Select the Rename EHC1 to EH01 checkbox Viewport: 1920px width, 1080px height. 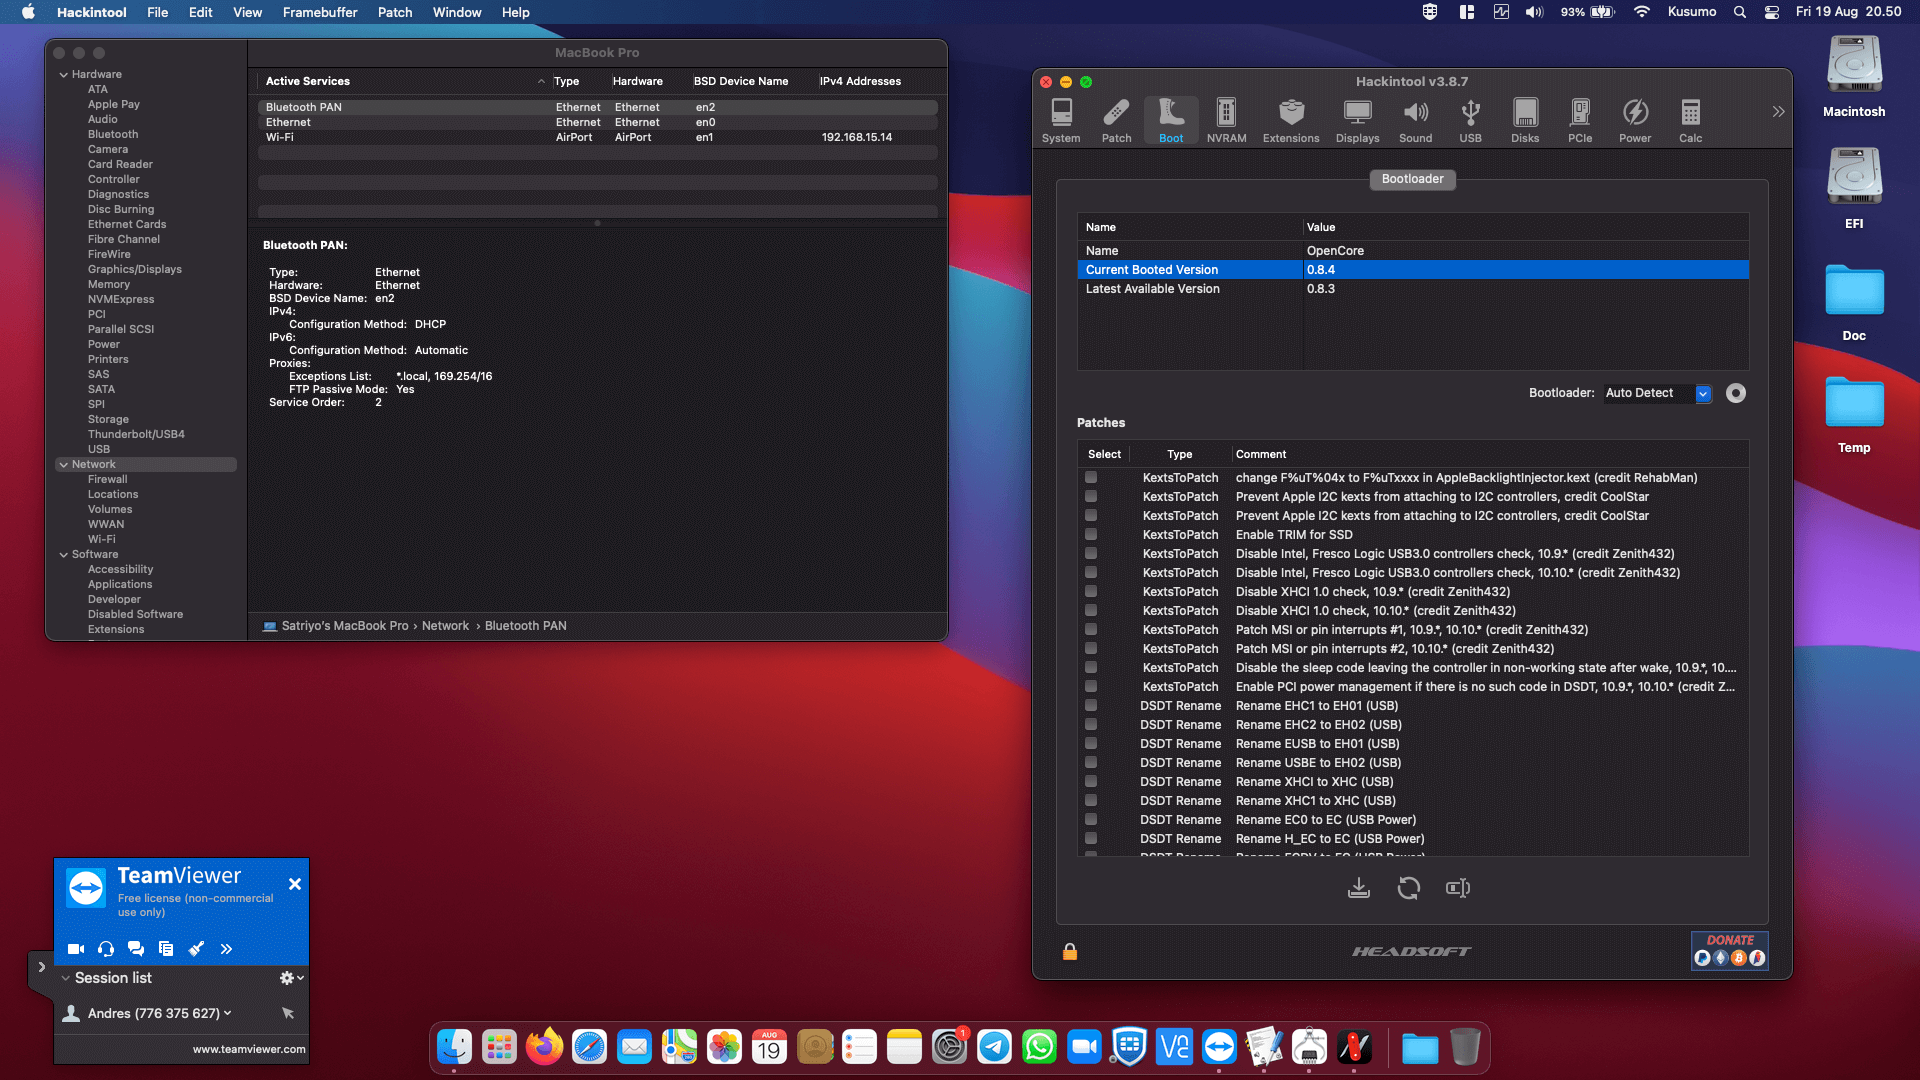coord(1091,706)
